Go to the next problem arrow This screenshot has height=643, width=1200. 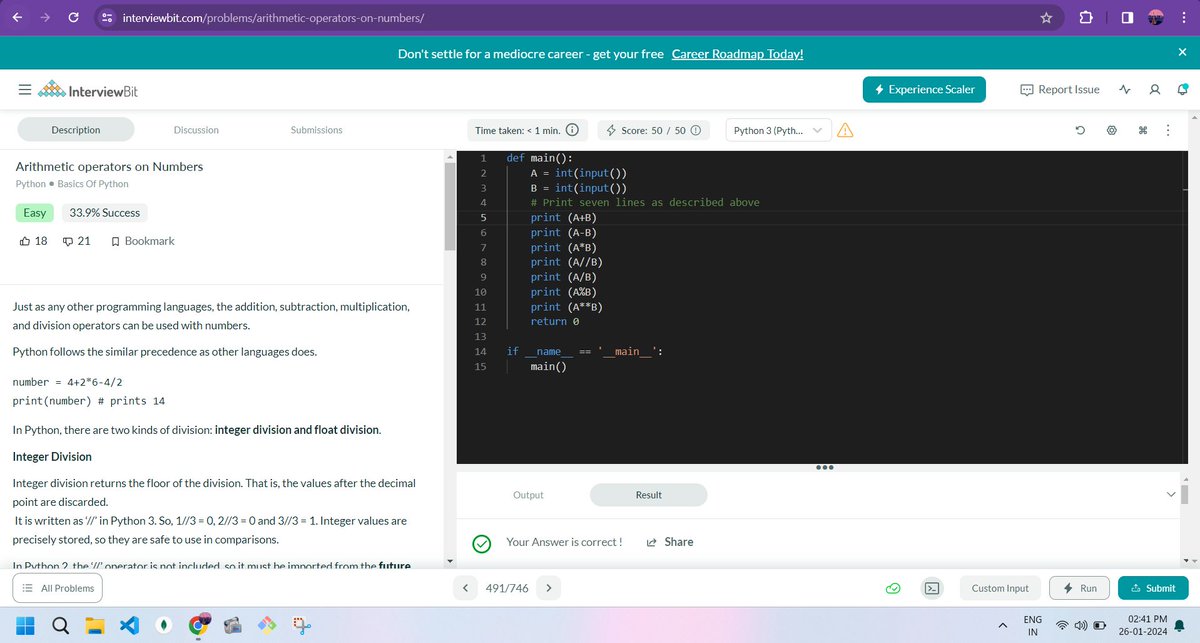point(548,588)
